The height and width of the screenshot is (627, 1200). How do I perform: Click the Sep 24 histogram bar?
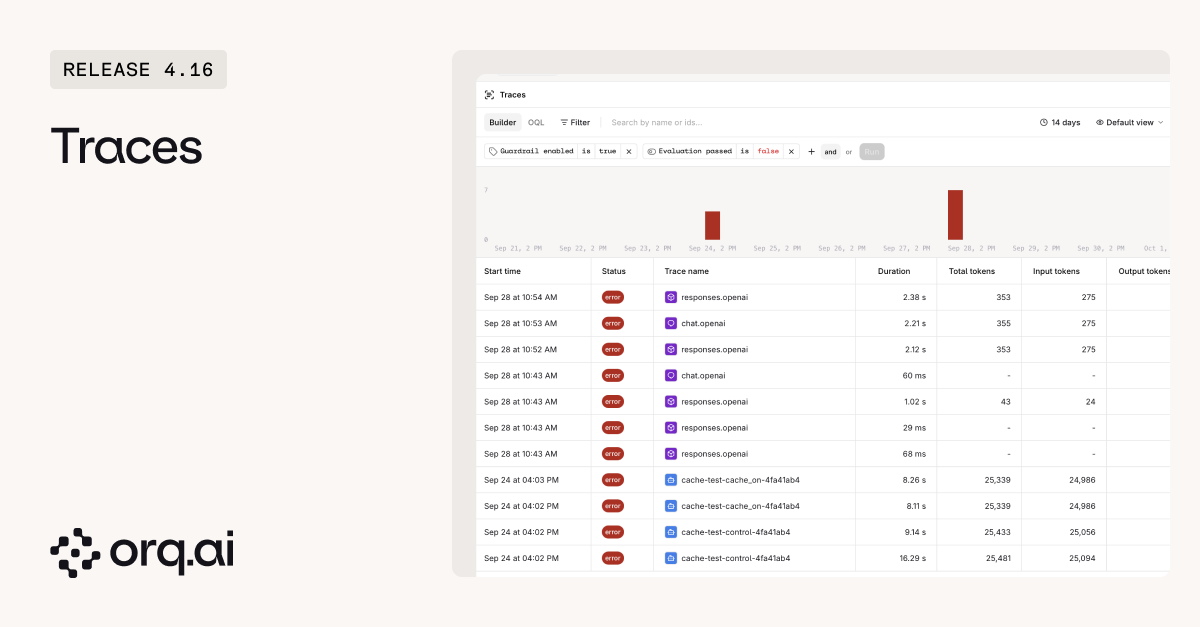point(712,225)
